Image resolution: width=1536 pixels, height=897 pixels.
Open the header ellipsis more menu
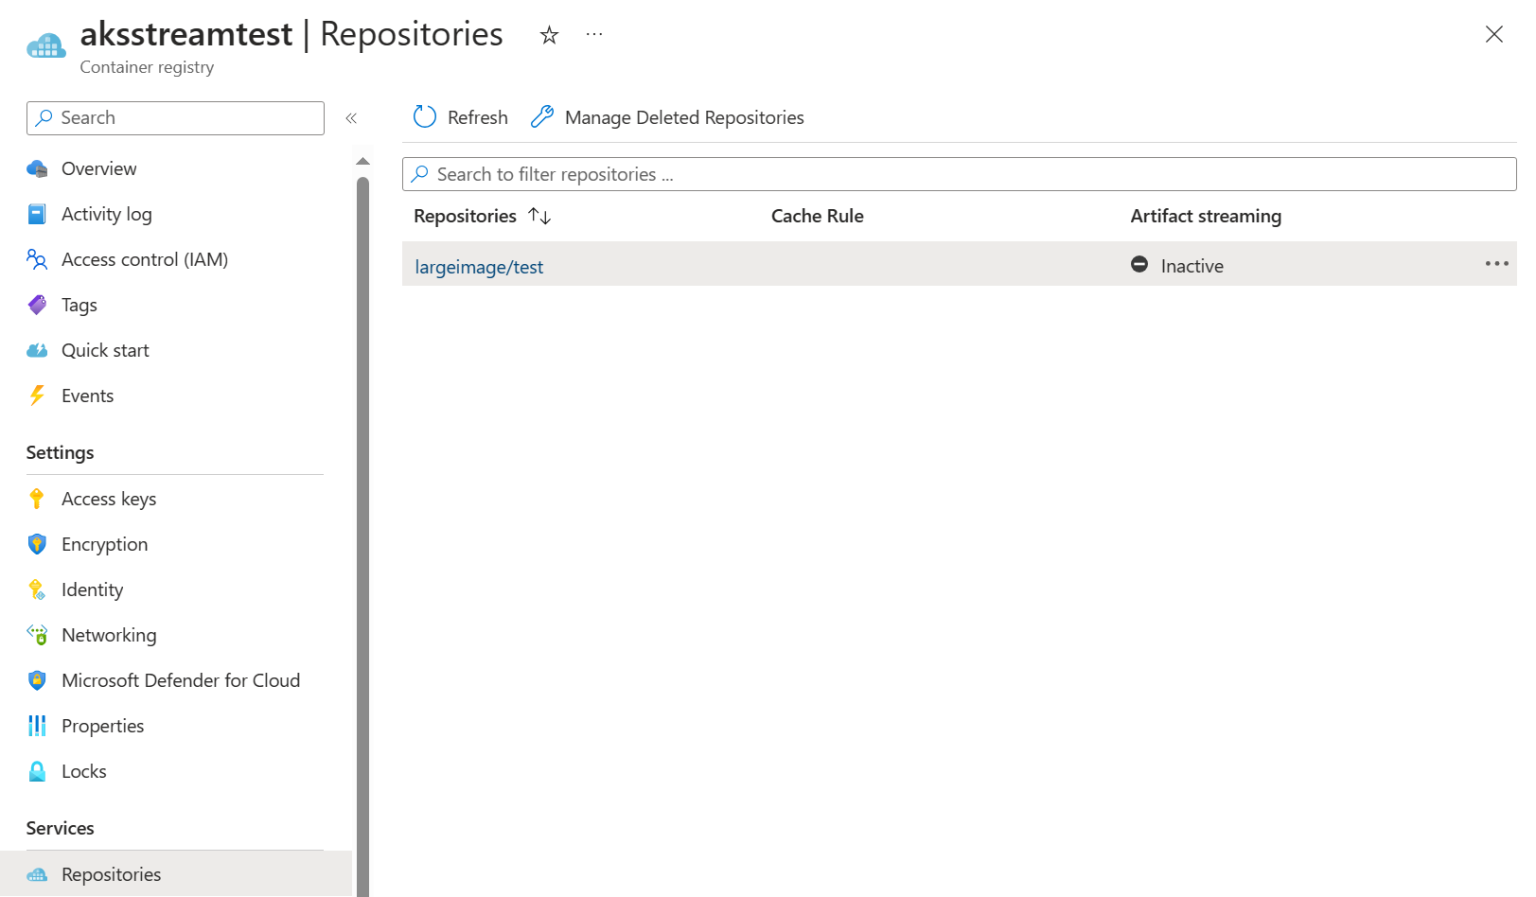click(594, 35)
